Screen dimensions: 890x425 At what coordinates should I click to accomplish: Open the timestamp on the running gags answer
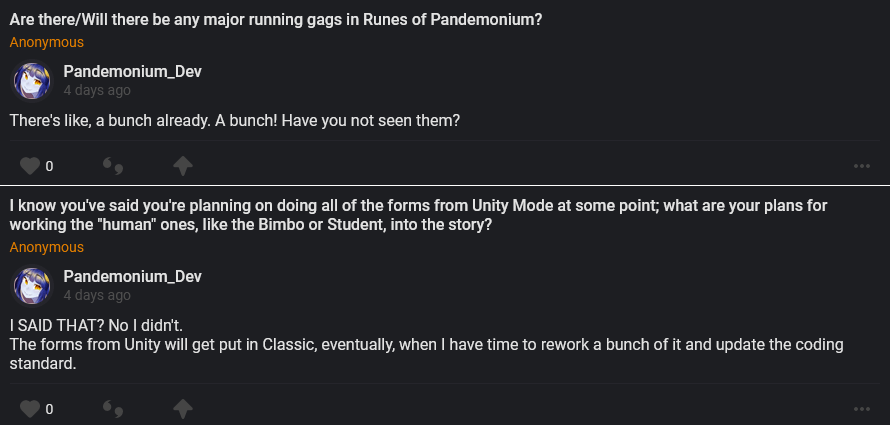(96, 91)
